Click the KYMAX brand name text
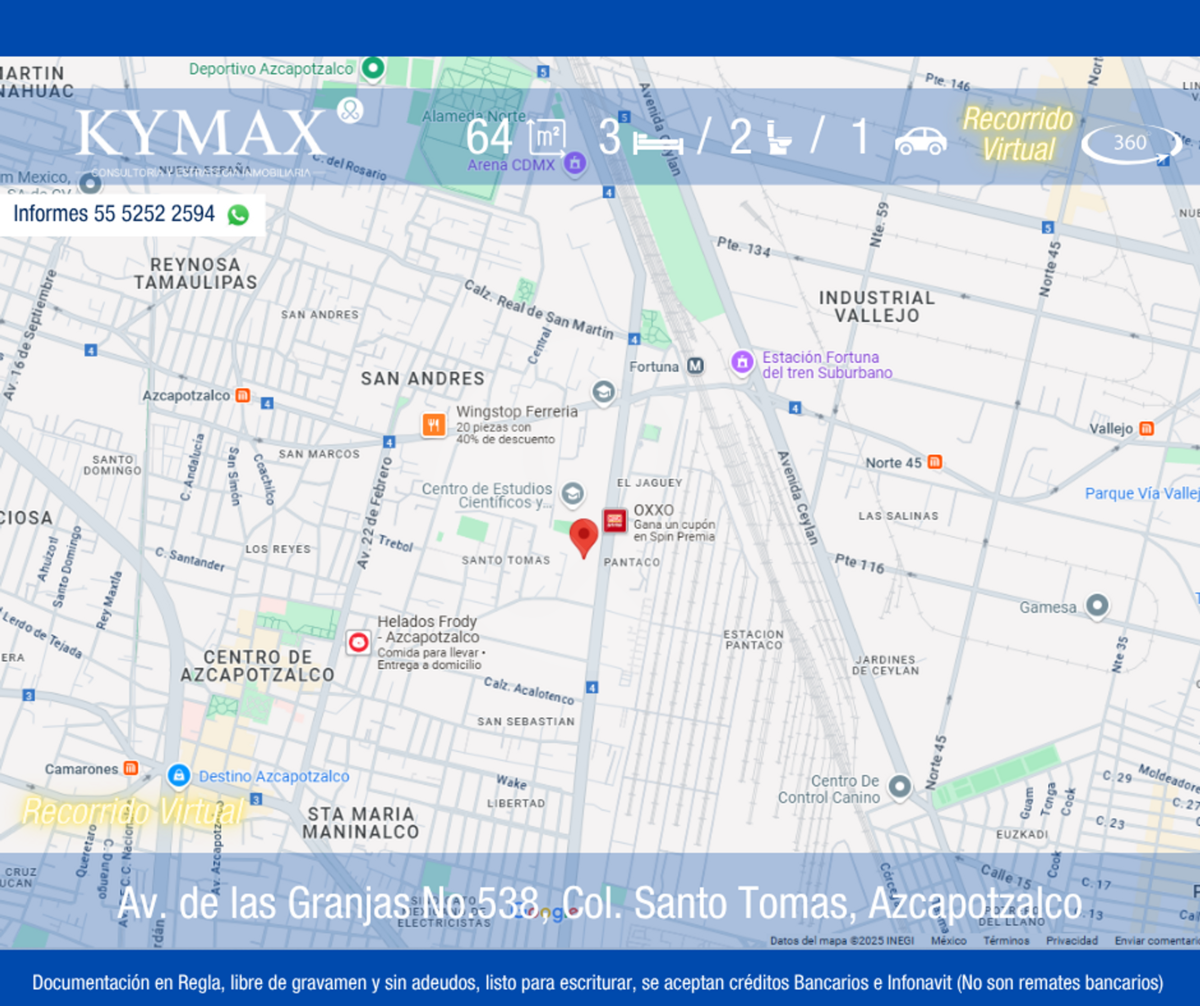Image resolution: width=1200 pixels, height=1006 pixels. 202,133
